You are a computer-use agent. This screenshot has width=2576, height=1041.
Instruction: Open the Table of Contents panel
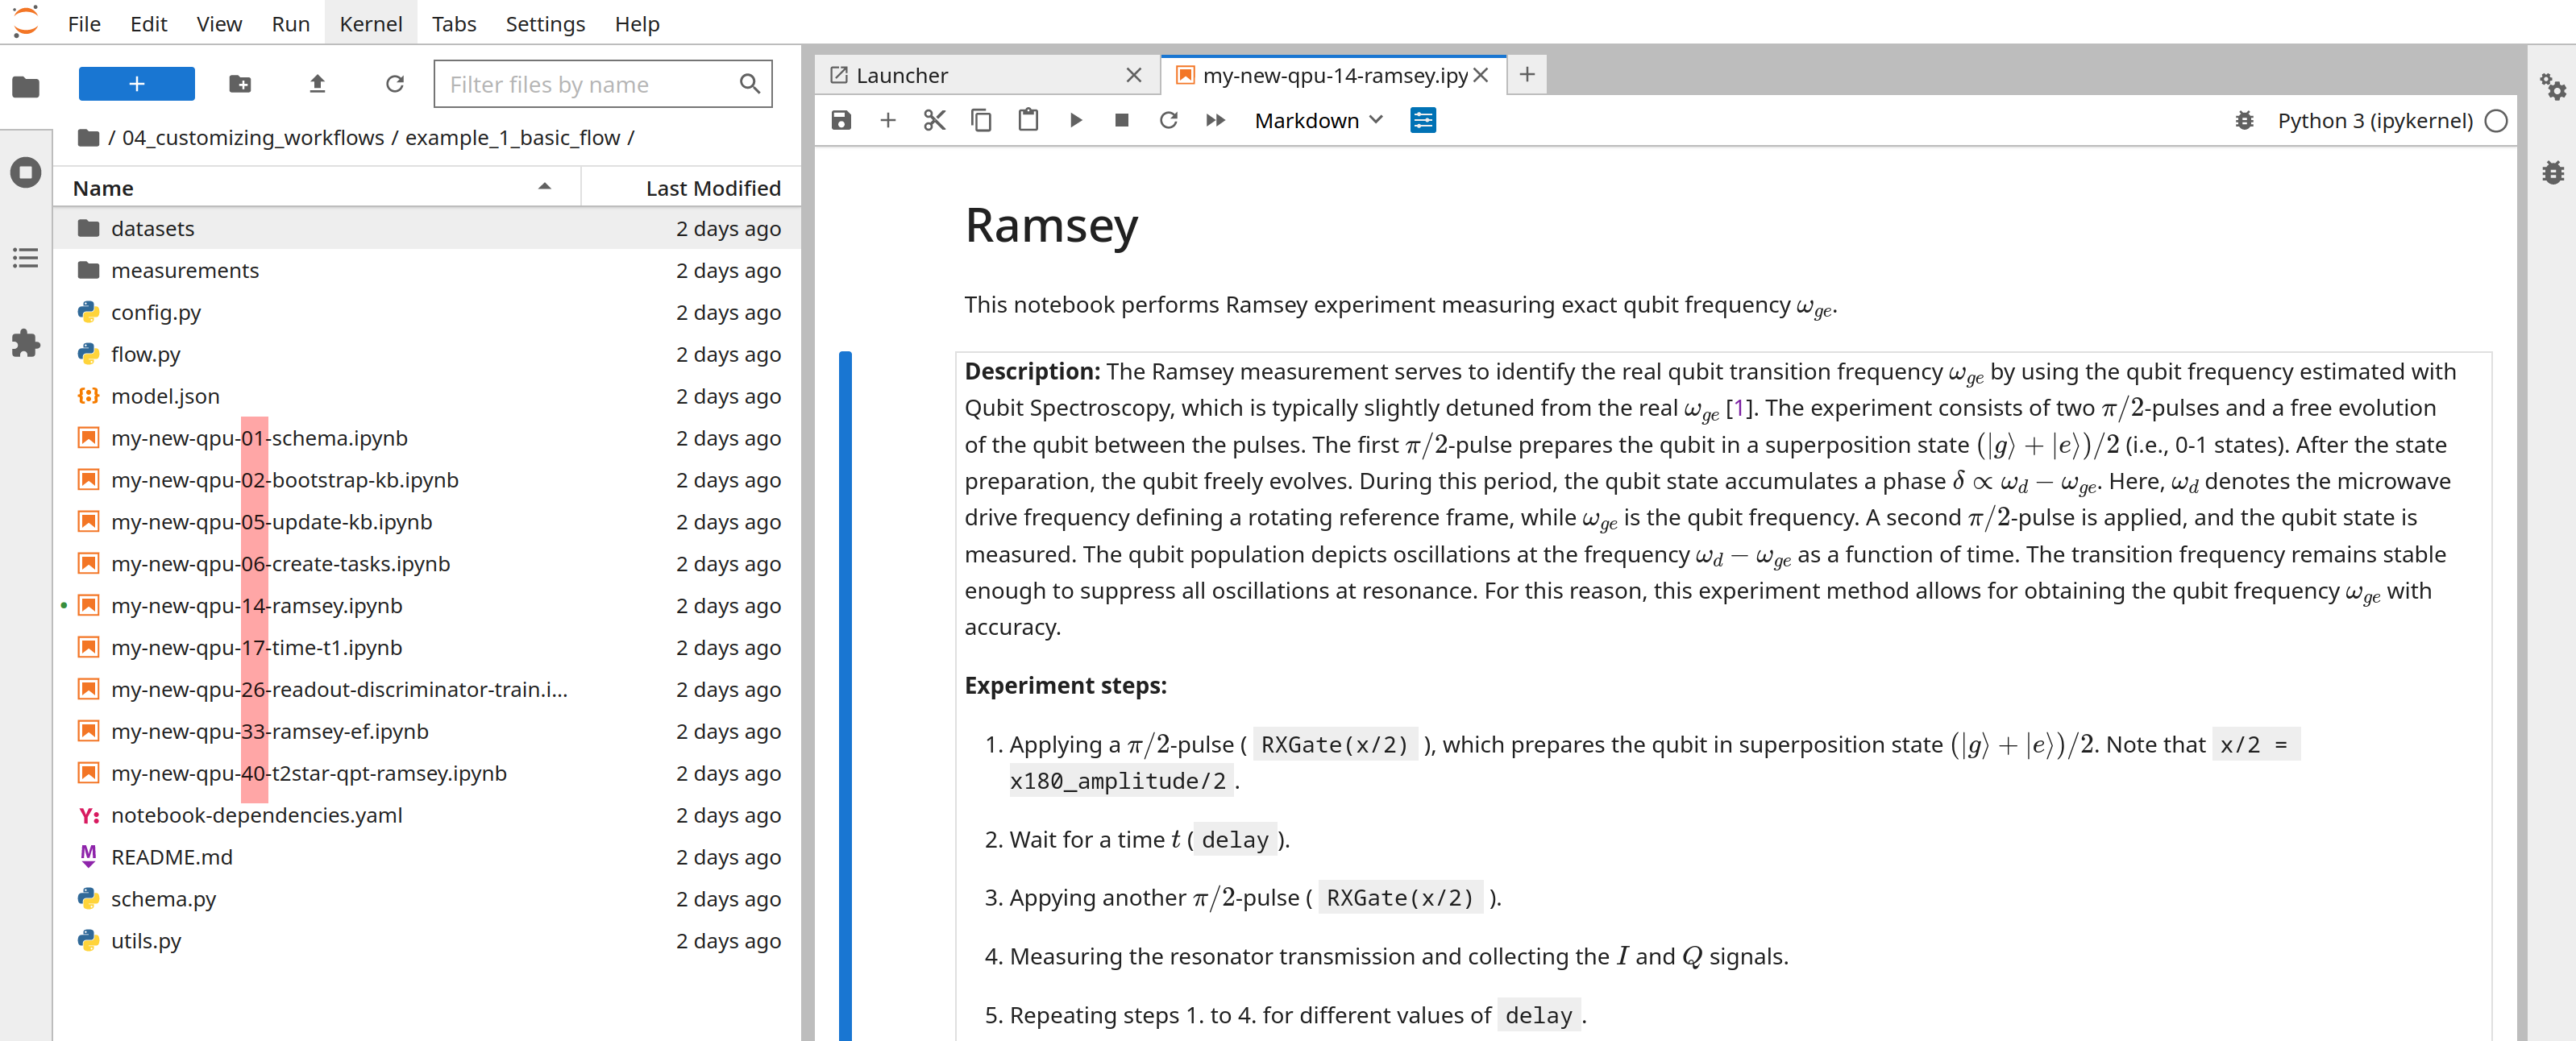pyautogui.click(x=26, y=258)
